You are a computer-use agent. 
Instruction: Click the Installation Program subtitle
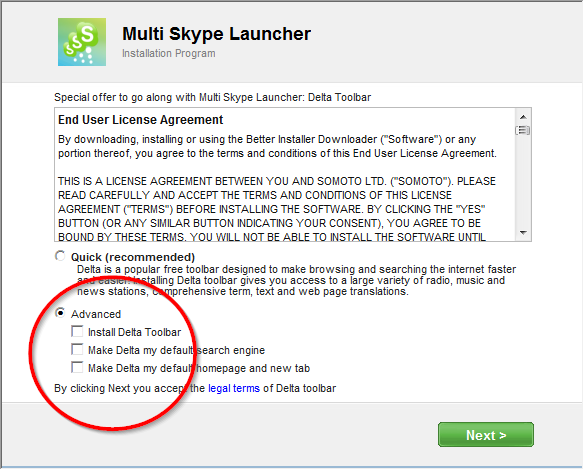[x=169, y=53]
